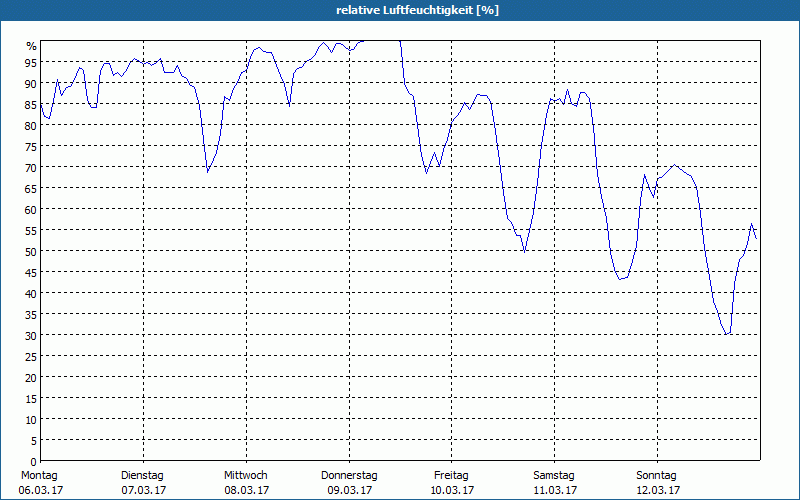Click the 50 value on the y-axis
The height and width of the screenshot is (500, 800).
[31, 252]
